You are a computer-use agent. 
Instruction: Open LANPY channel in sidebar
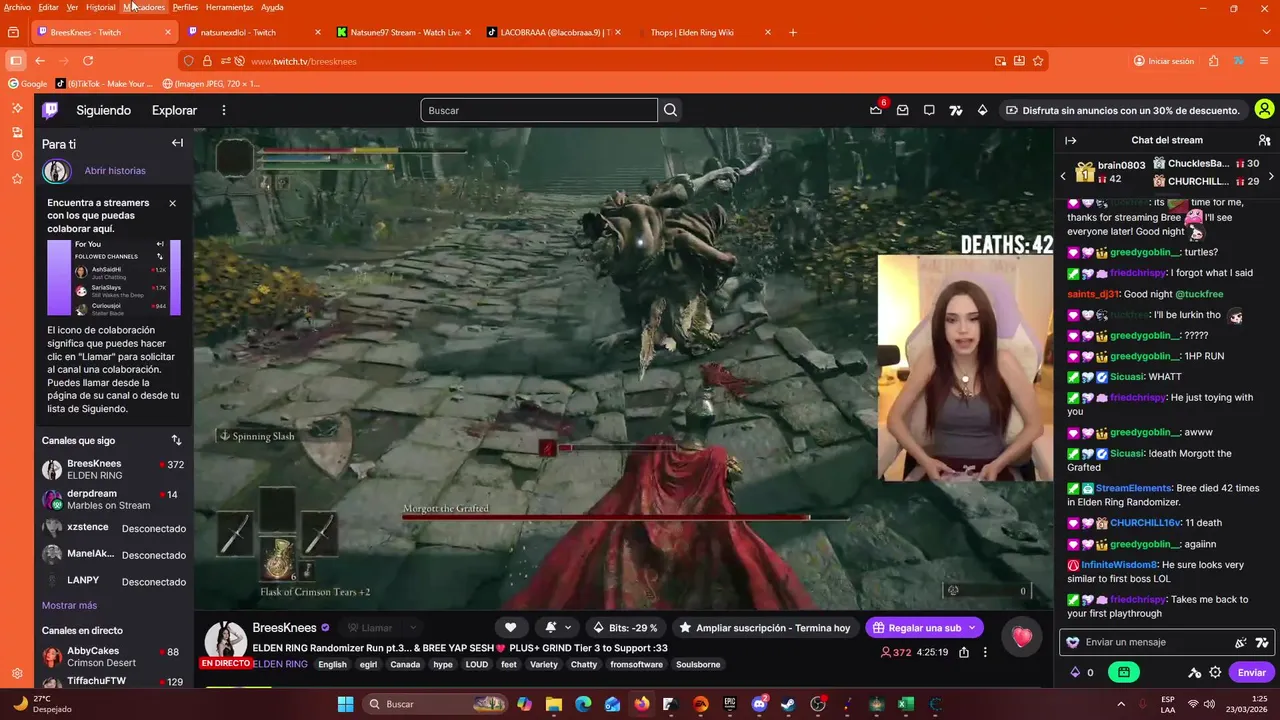click(113, 581)
